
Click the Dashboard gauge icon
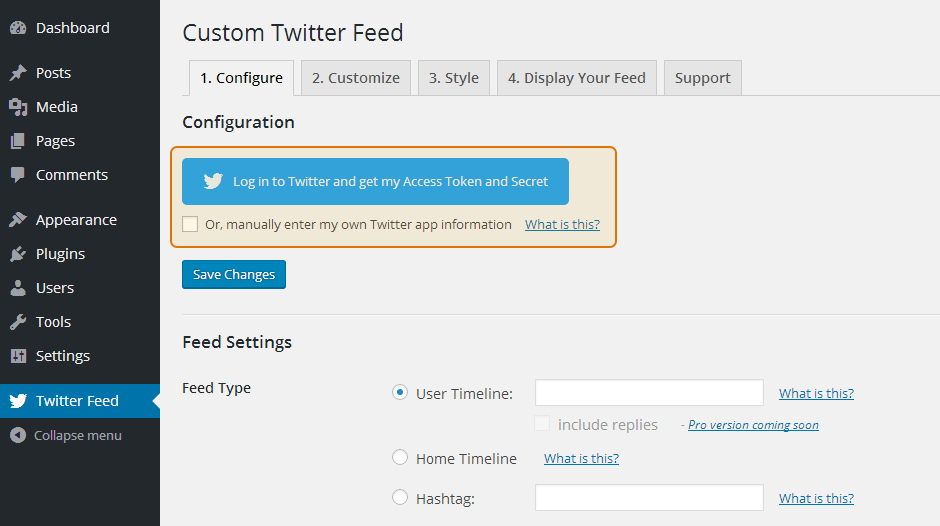(x=18, y=28)
